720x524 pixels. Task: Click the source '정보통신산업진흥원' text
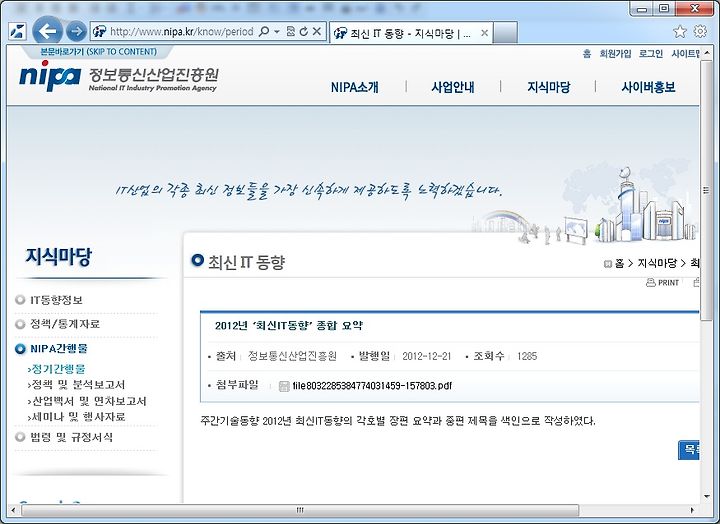pyautogui.click(x=292, y=356)
